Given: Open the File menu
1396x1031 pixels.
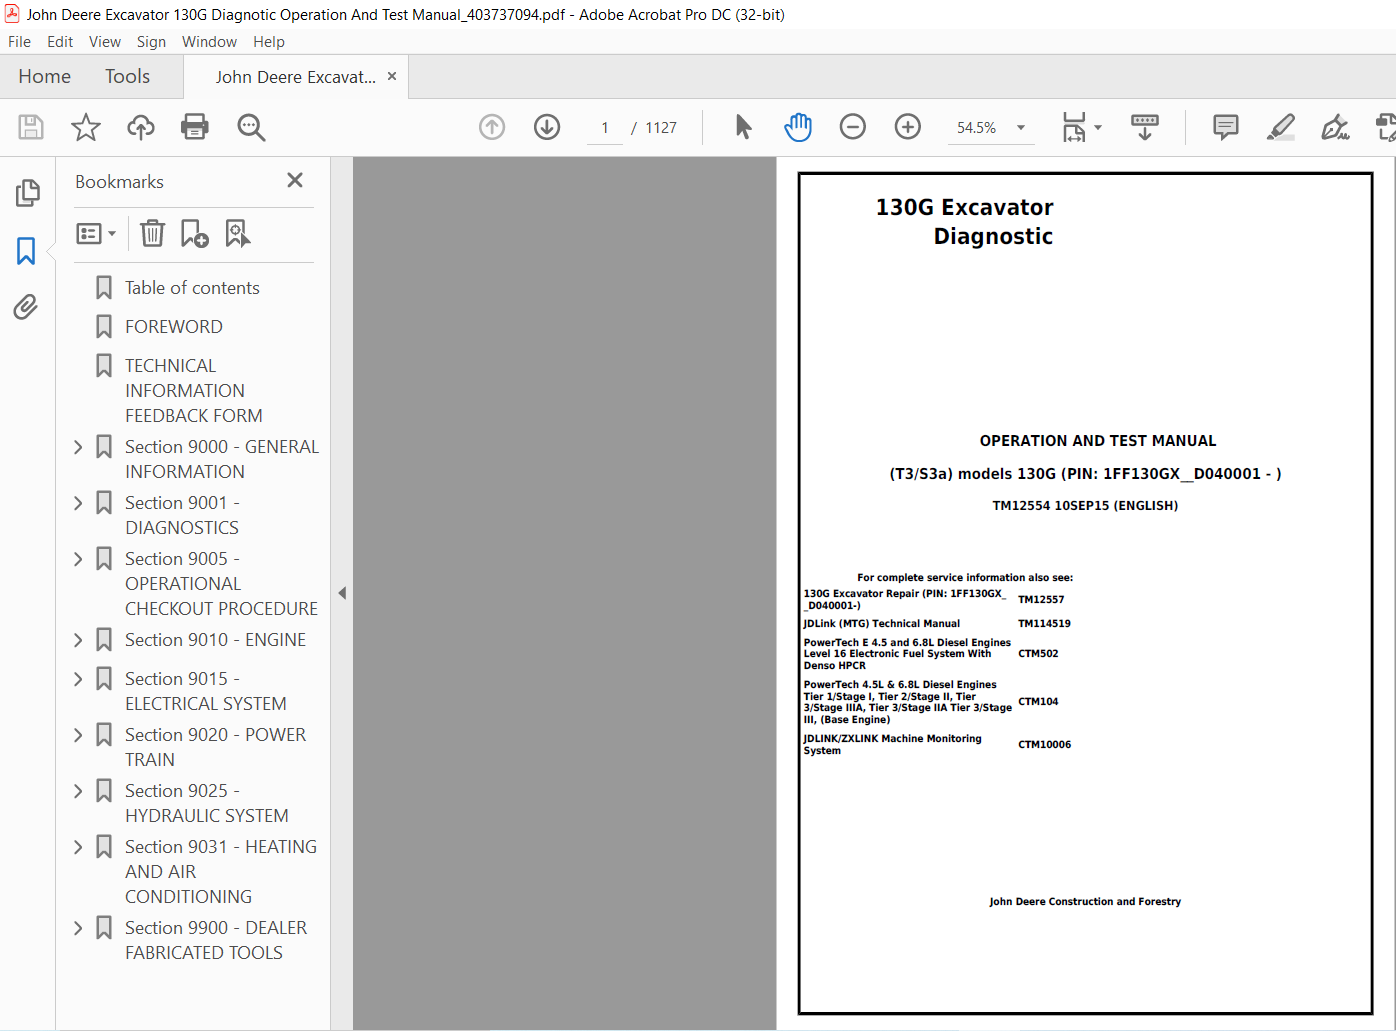Looking at the screenshot, I should point(19,42).
